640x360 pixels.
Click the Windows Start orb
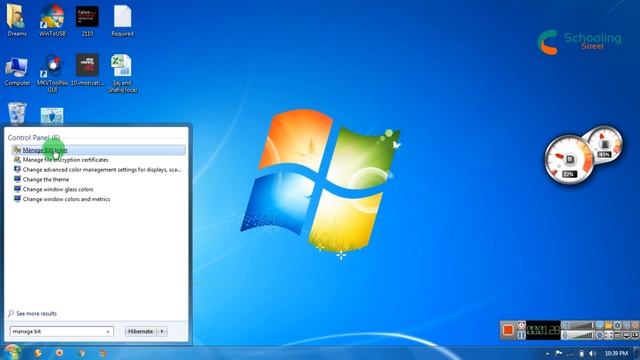pyautogui.click(x=12, y=352)
